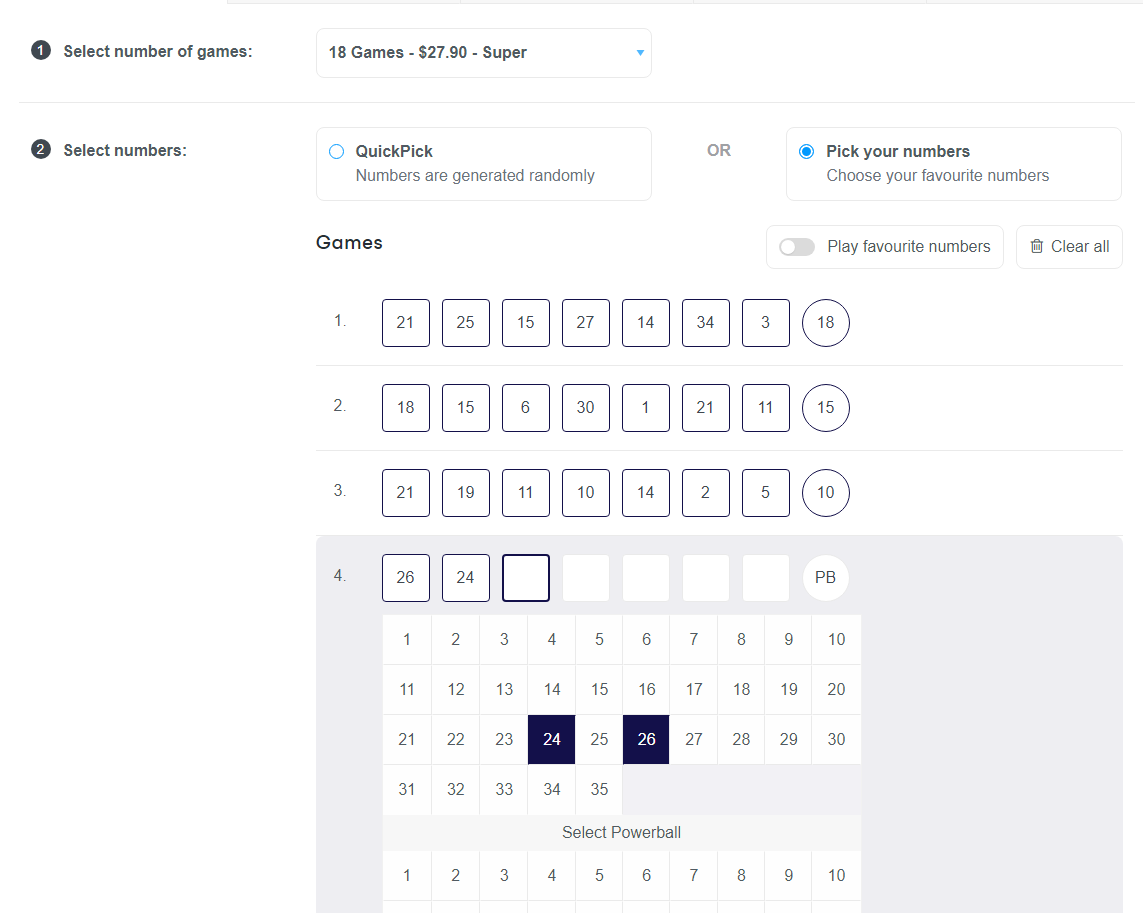Viewport: 1143px width, 913px height.
Task: Choose Powerball number 6
Action: [646, 875]
